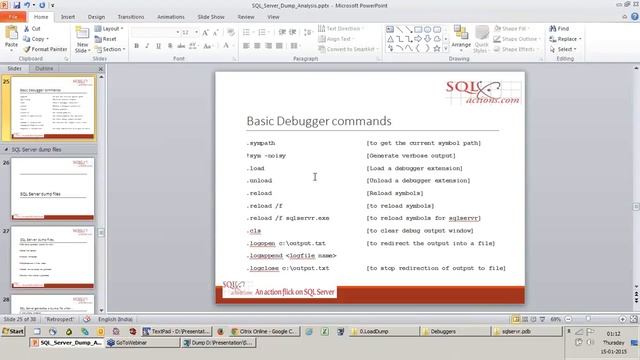
Task: Collapse SQL Server dump files section
Action: [x=6, y=150]
